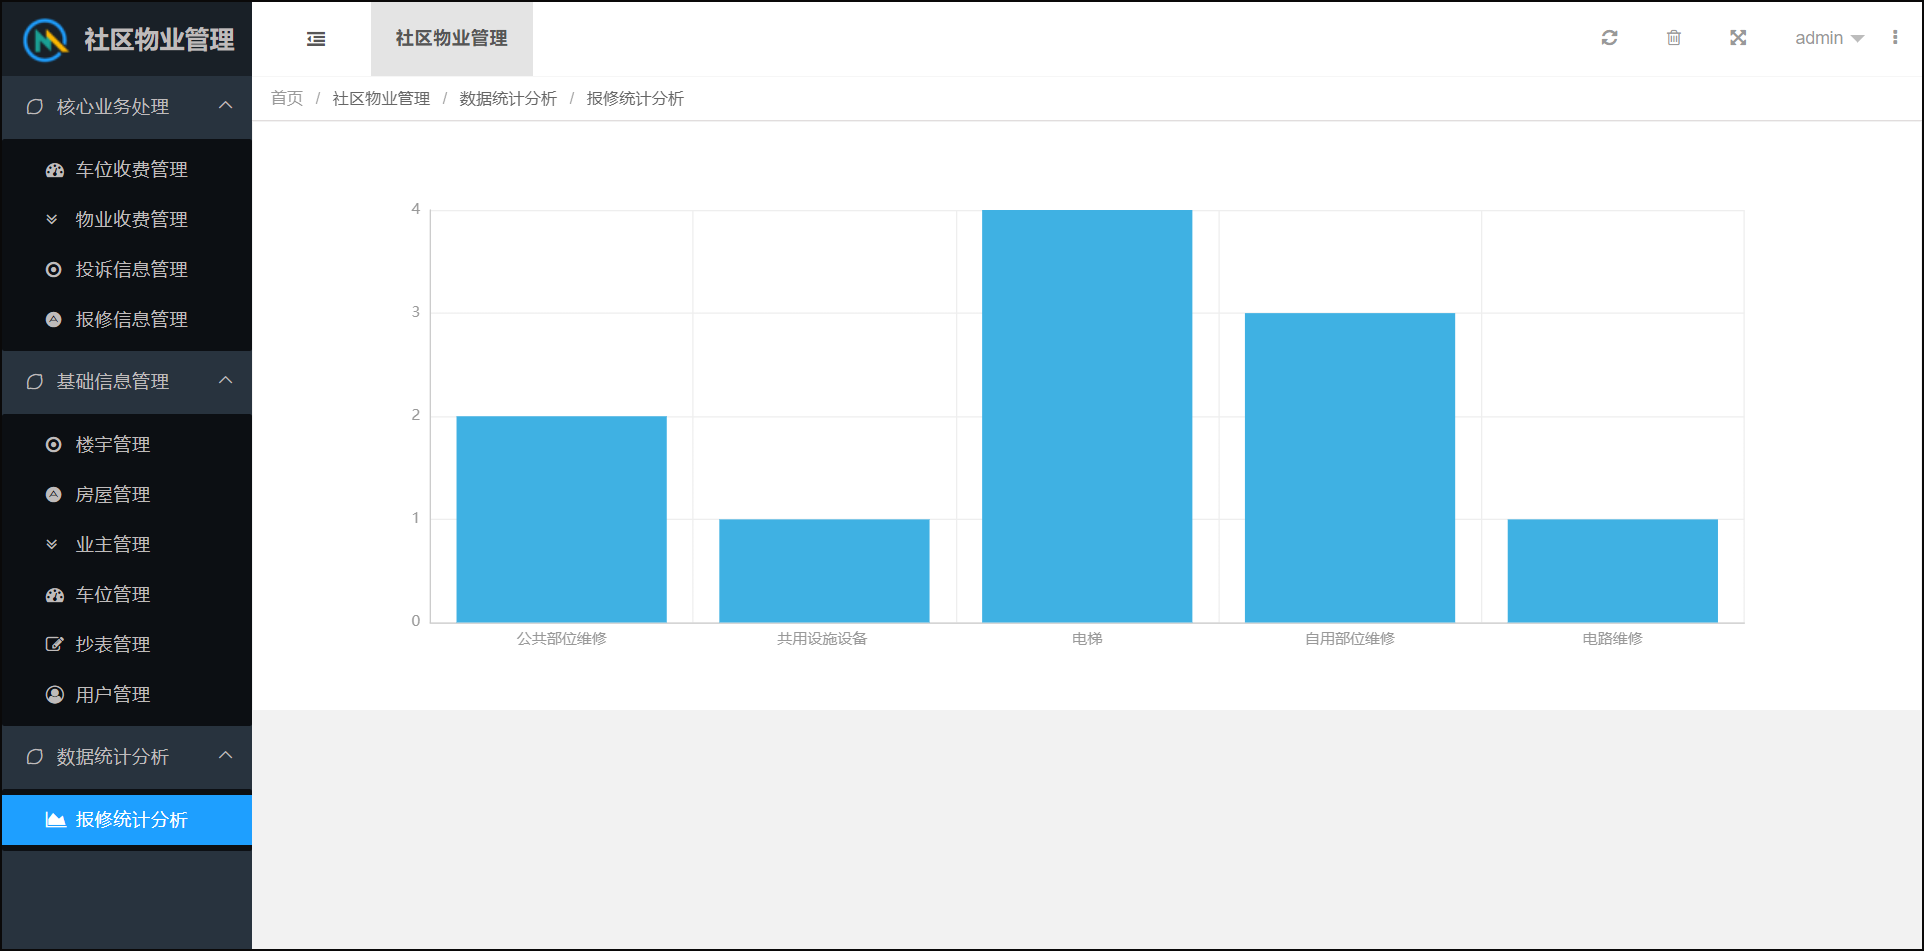Open 抄表管理 menu item
The image size is (1924, 951).
[x=127, y=645]
